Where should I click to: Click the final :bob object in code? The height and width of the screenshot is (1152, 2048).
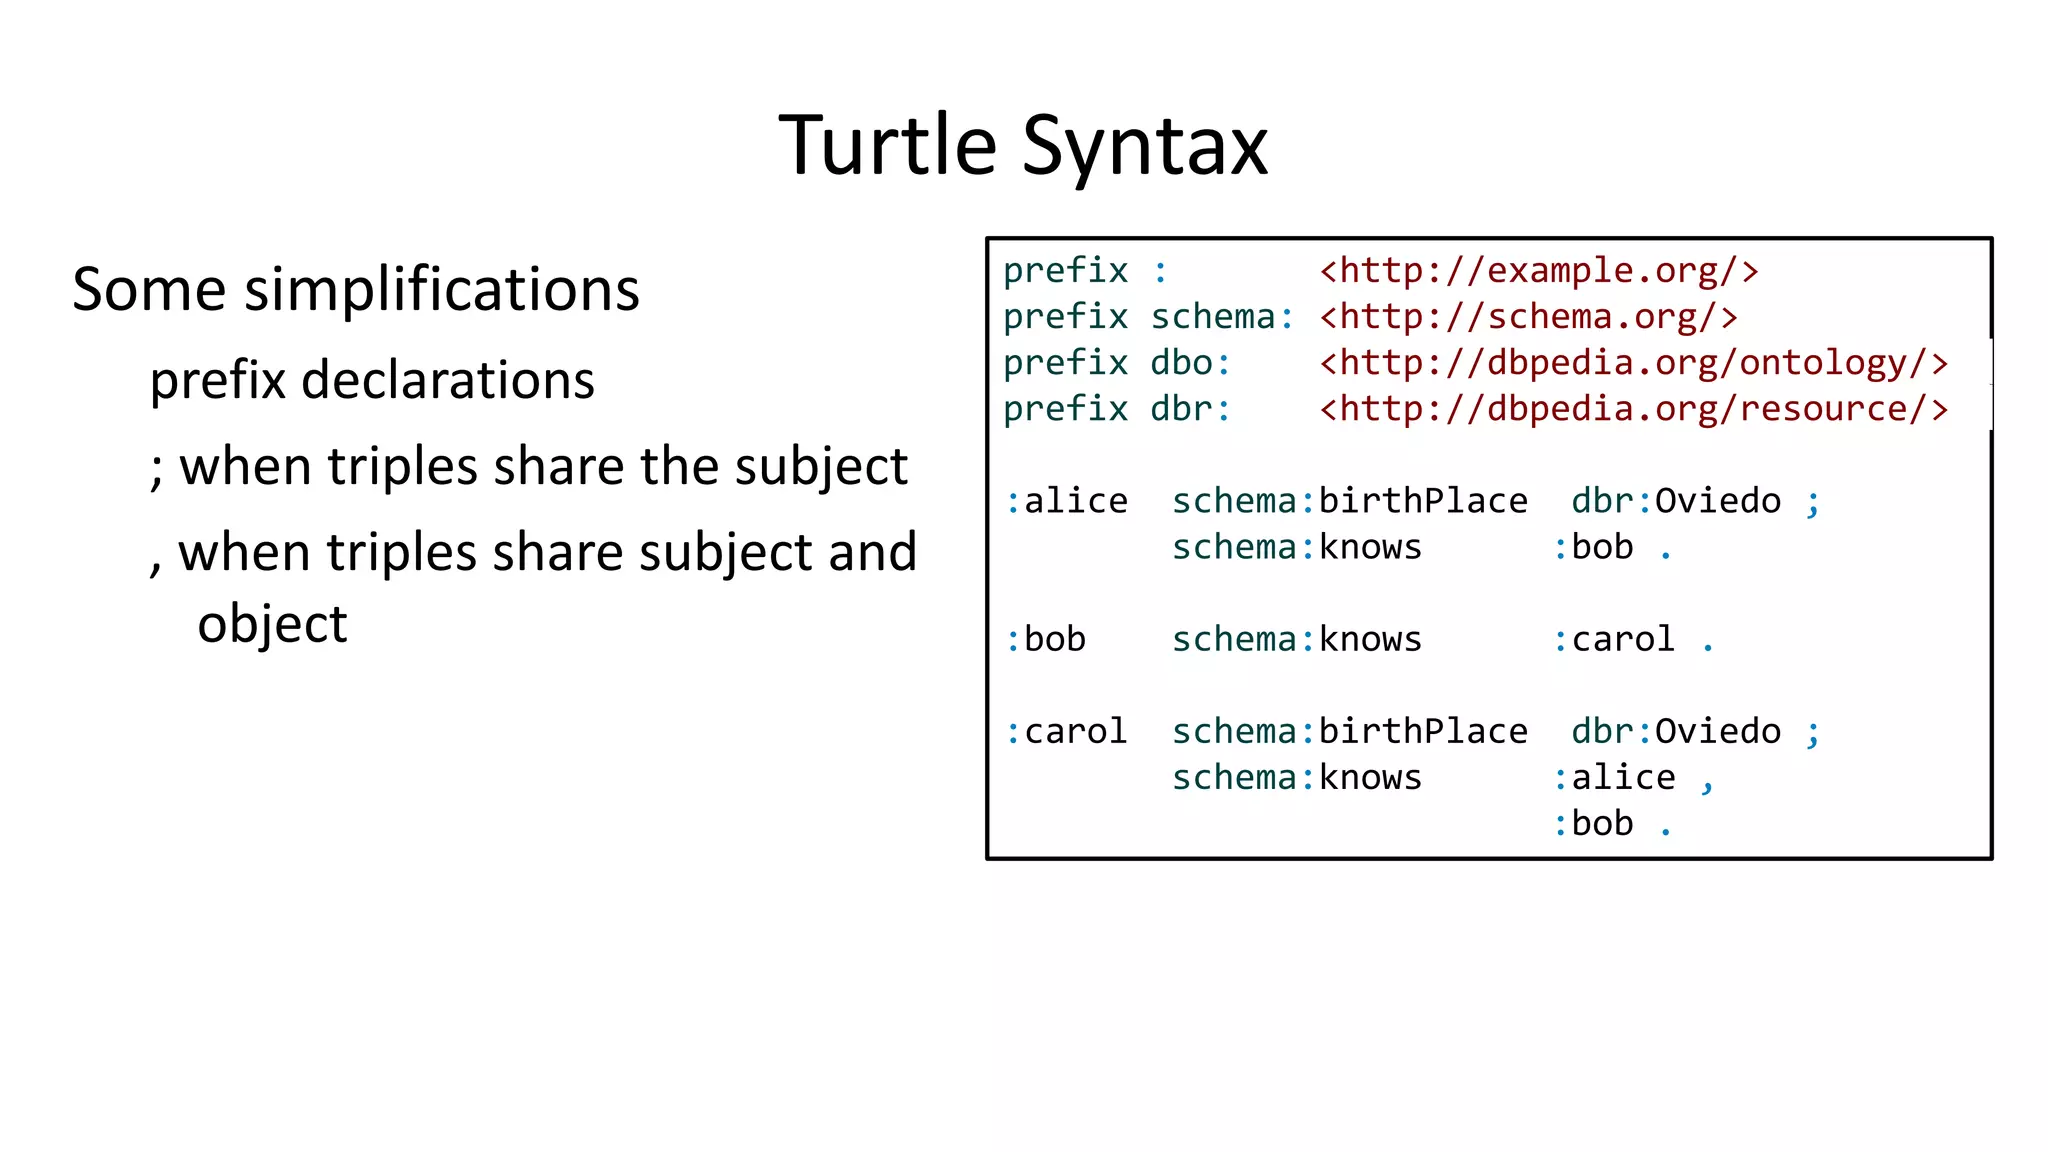(1593, 824)
